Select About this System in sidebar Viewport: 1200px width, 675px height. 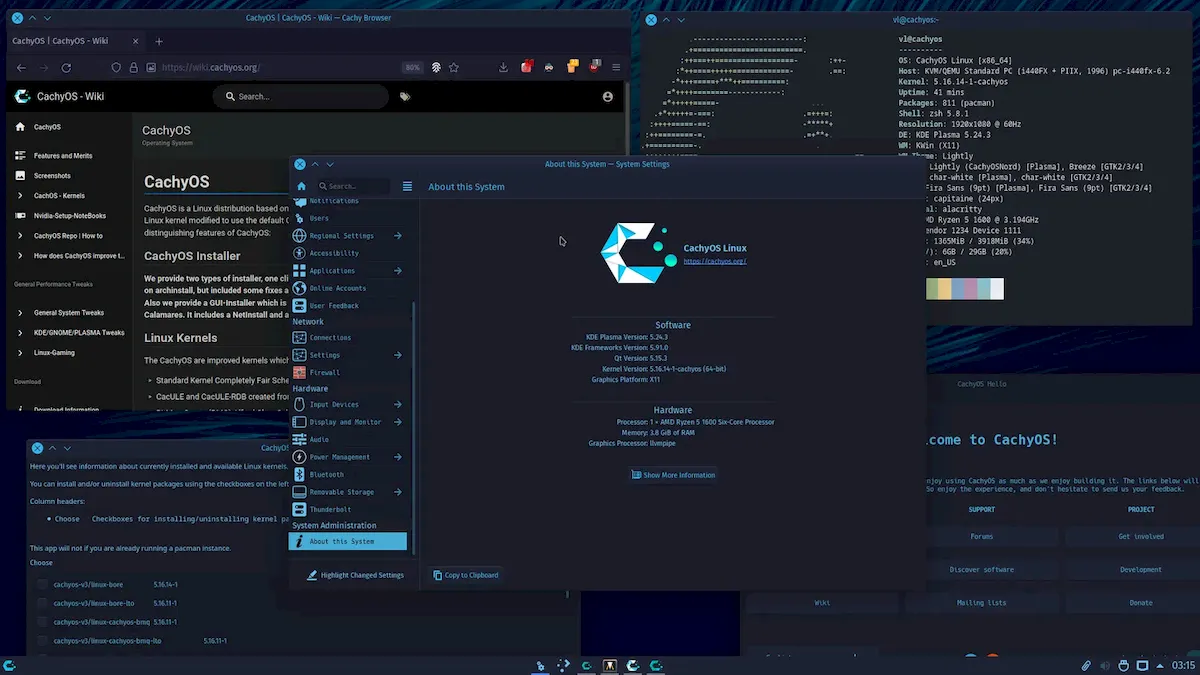pyautogui.click(x=348, y=541)
